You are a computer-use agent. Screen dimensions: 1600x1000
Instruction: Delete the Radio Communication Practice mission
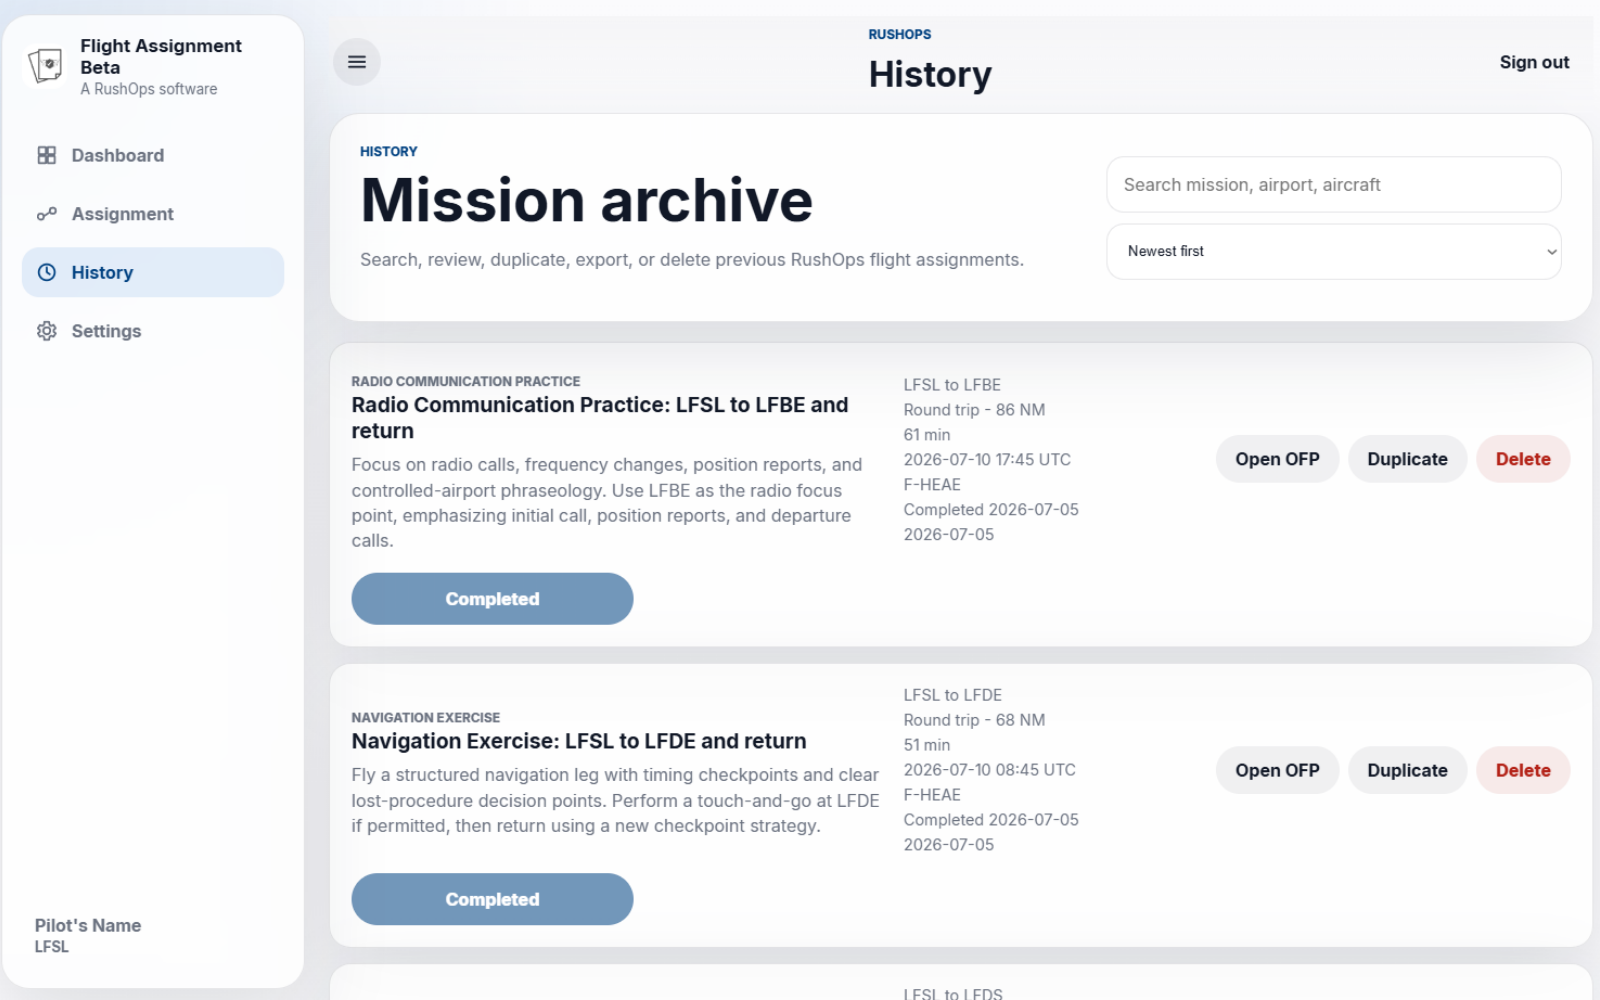click(x=1523, y=459)
